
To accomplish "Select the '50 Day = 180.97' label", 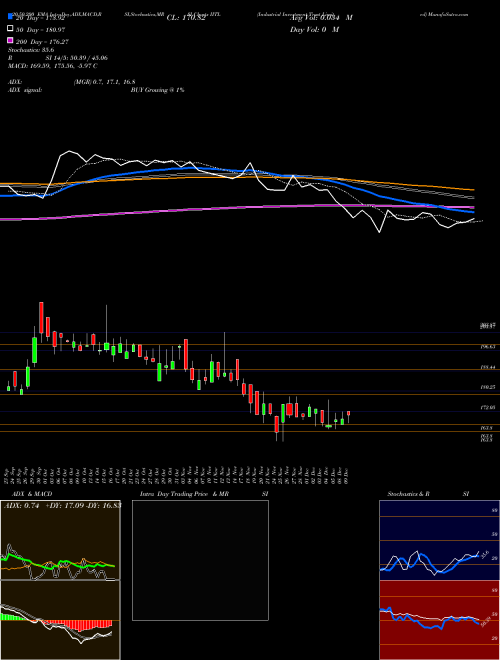I will tap(41, 29).
